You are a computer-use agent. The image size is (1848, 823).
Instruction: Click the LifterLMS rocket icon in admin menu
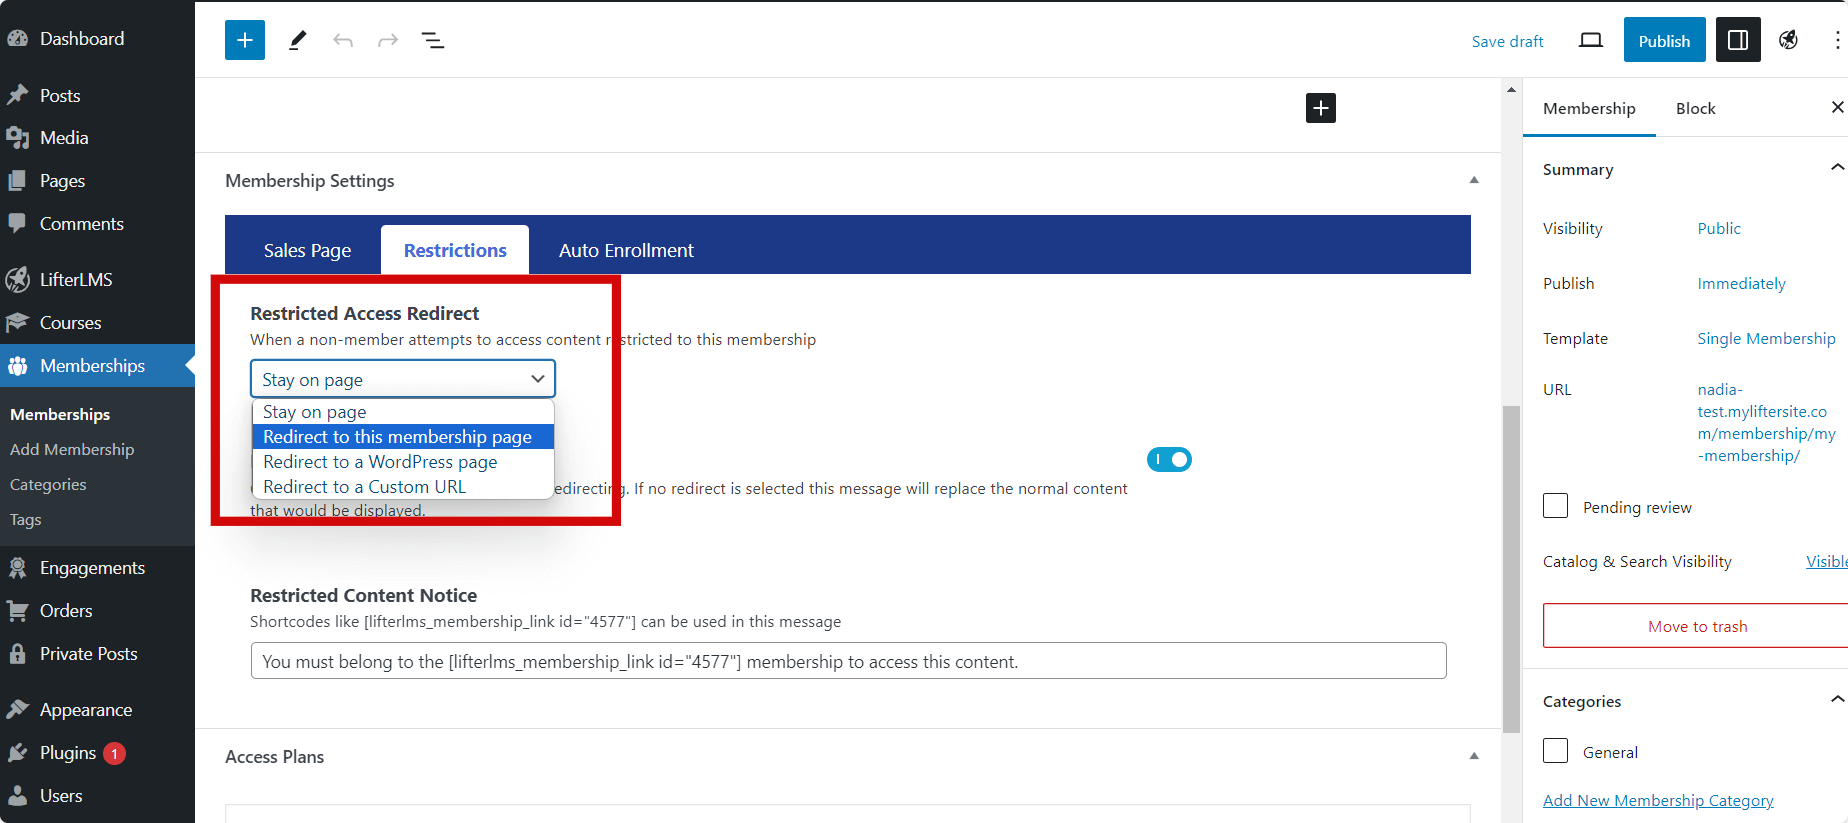tap(17, 279)
